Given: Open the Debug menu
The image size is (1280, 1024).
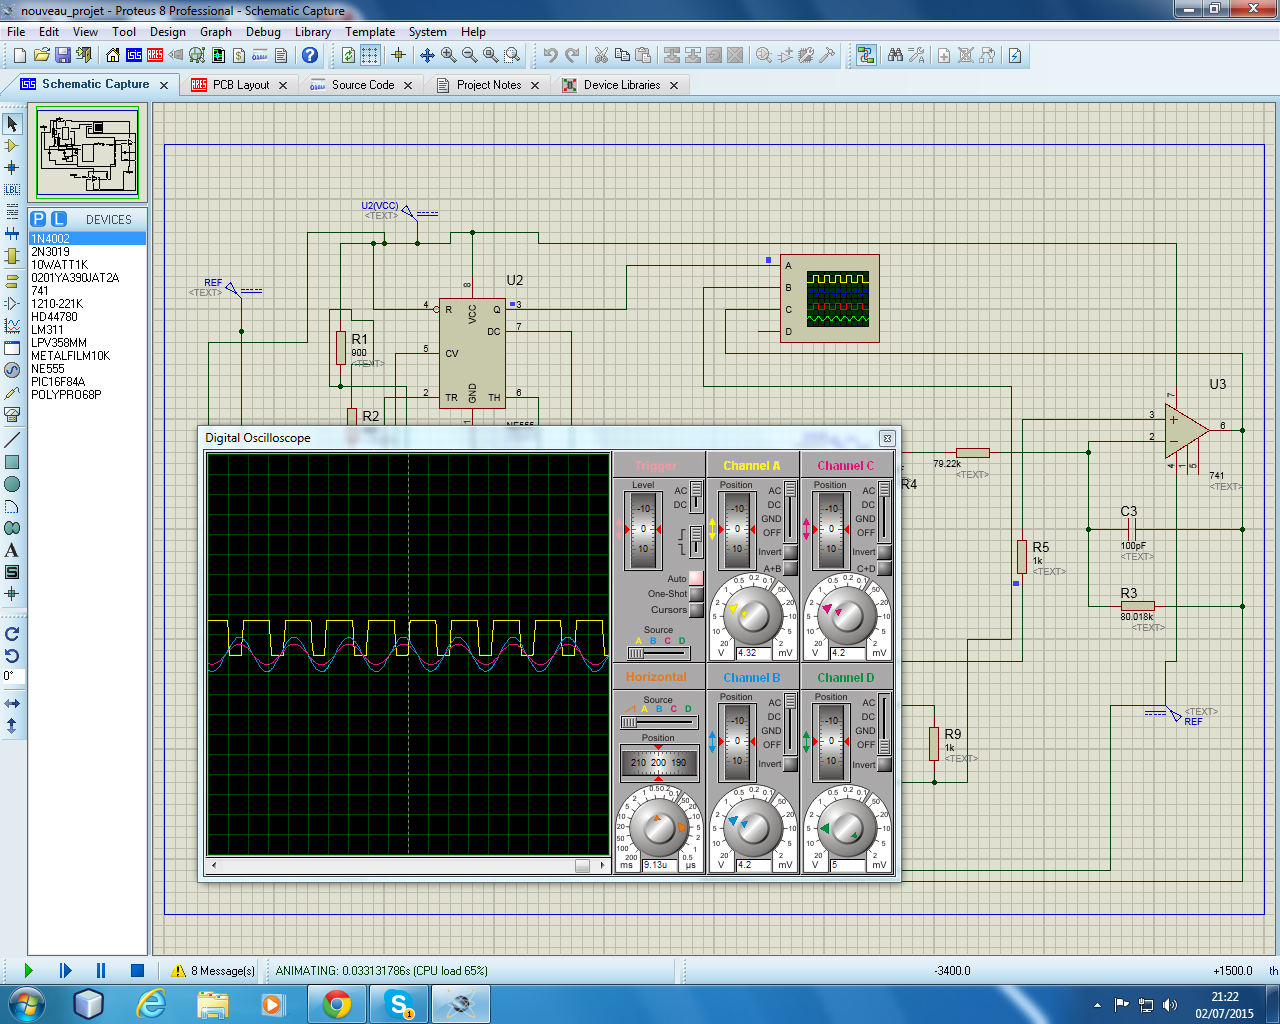Looking at the screenshot, I should [263, 31].
